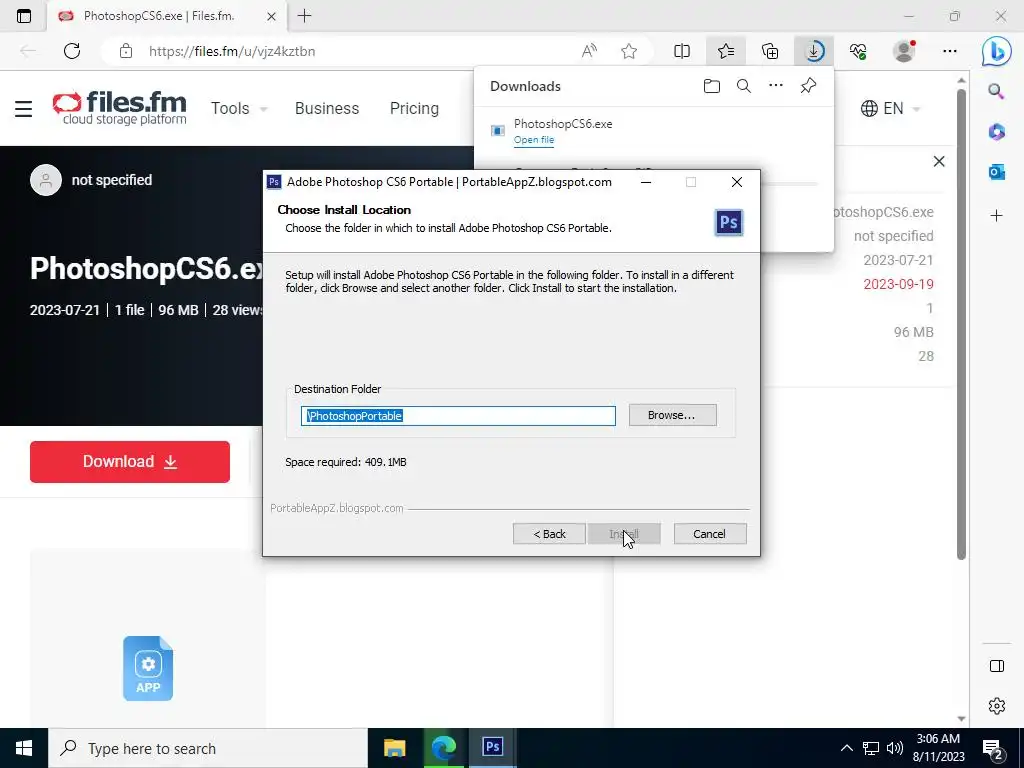Open sidebar settings gear icon
The image size is (1024, 768).
click(997, 706)
